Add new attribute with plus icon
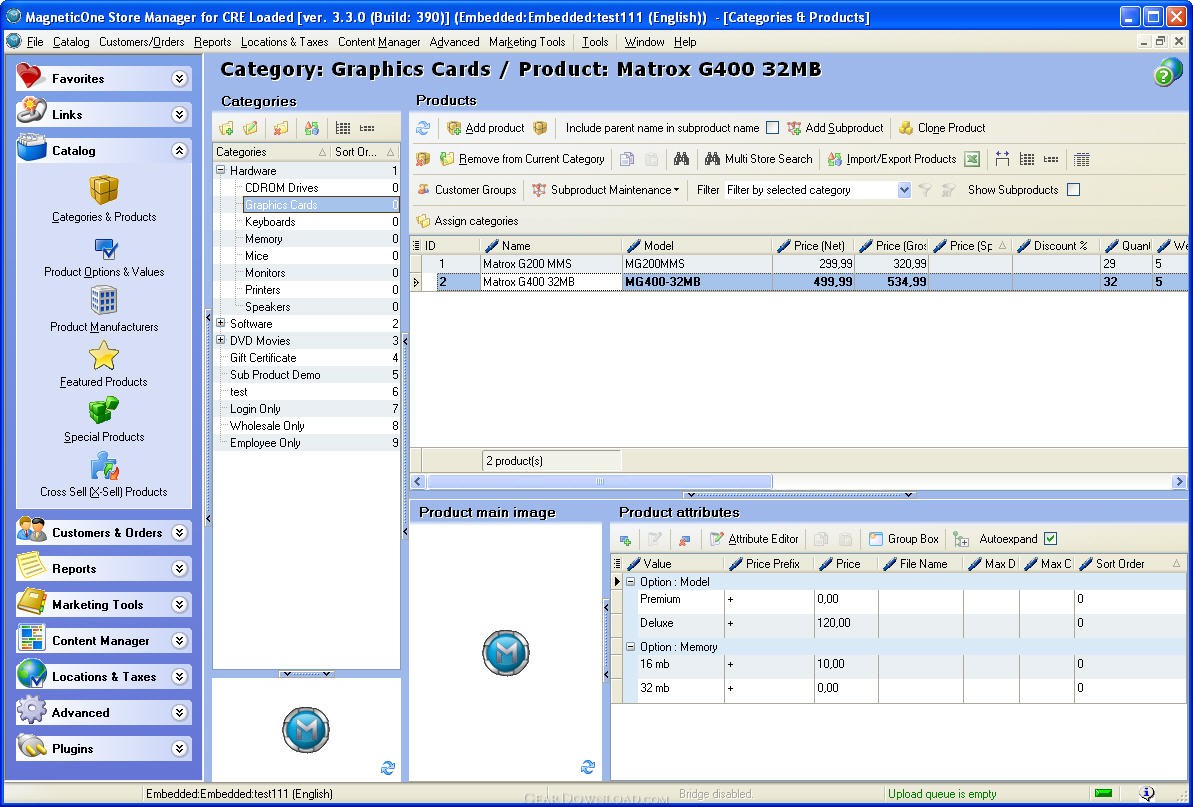The height and width of the screenshot is (807, 1193). click(625, 539)
